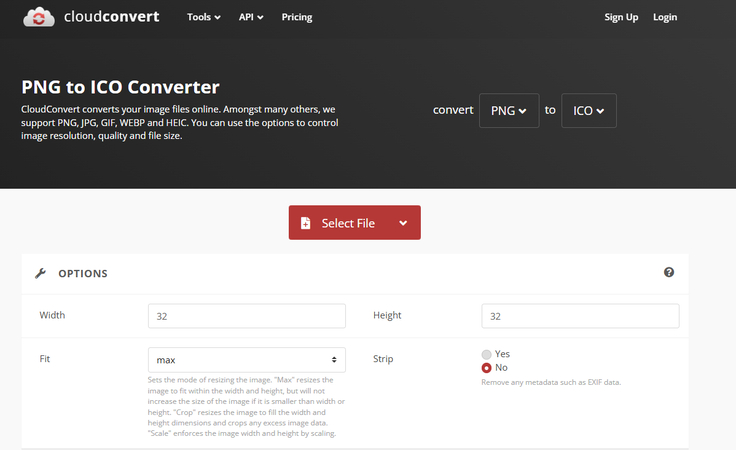736x450 pixels.
Task: Go to the Pricing page
Action: (297, 17)
